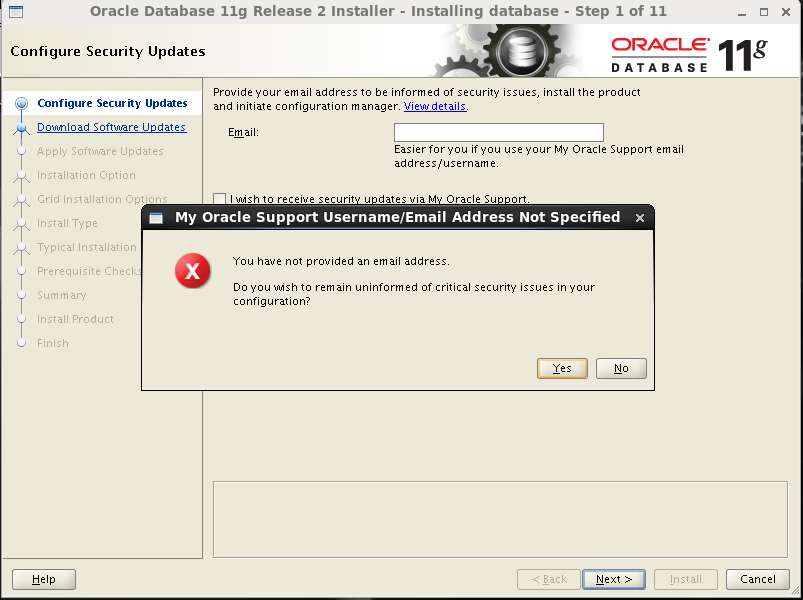Maximize the installer window
Image resolution: width=803 pixels, height=600 pixels.
[764, 12]
